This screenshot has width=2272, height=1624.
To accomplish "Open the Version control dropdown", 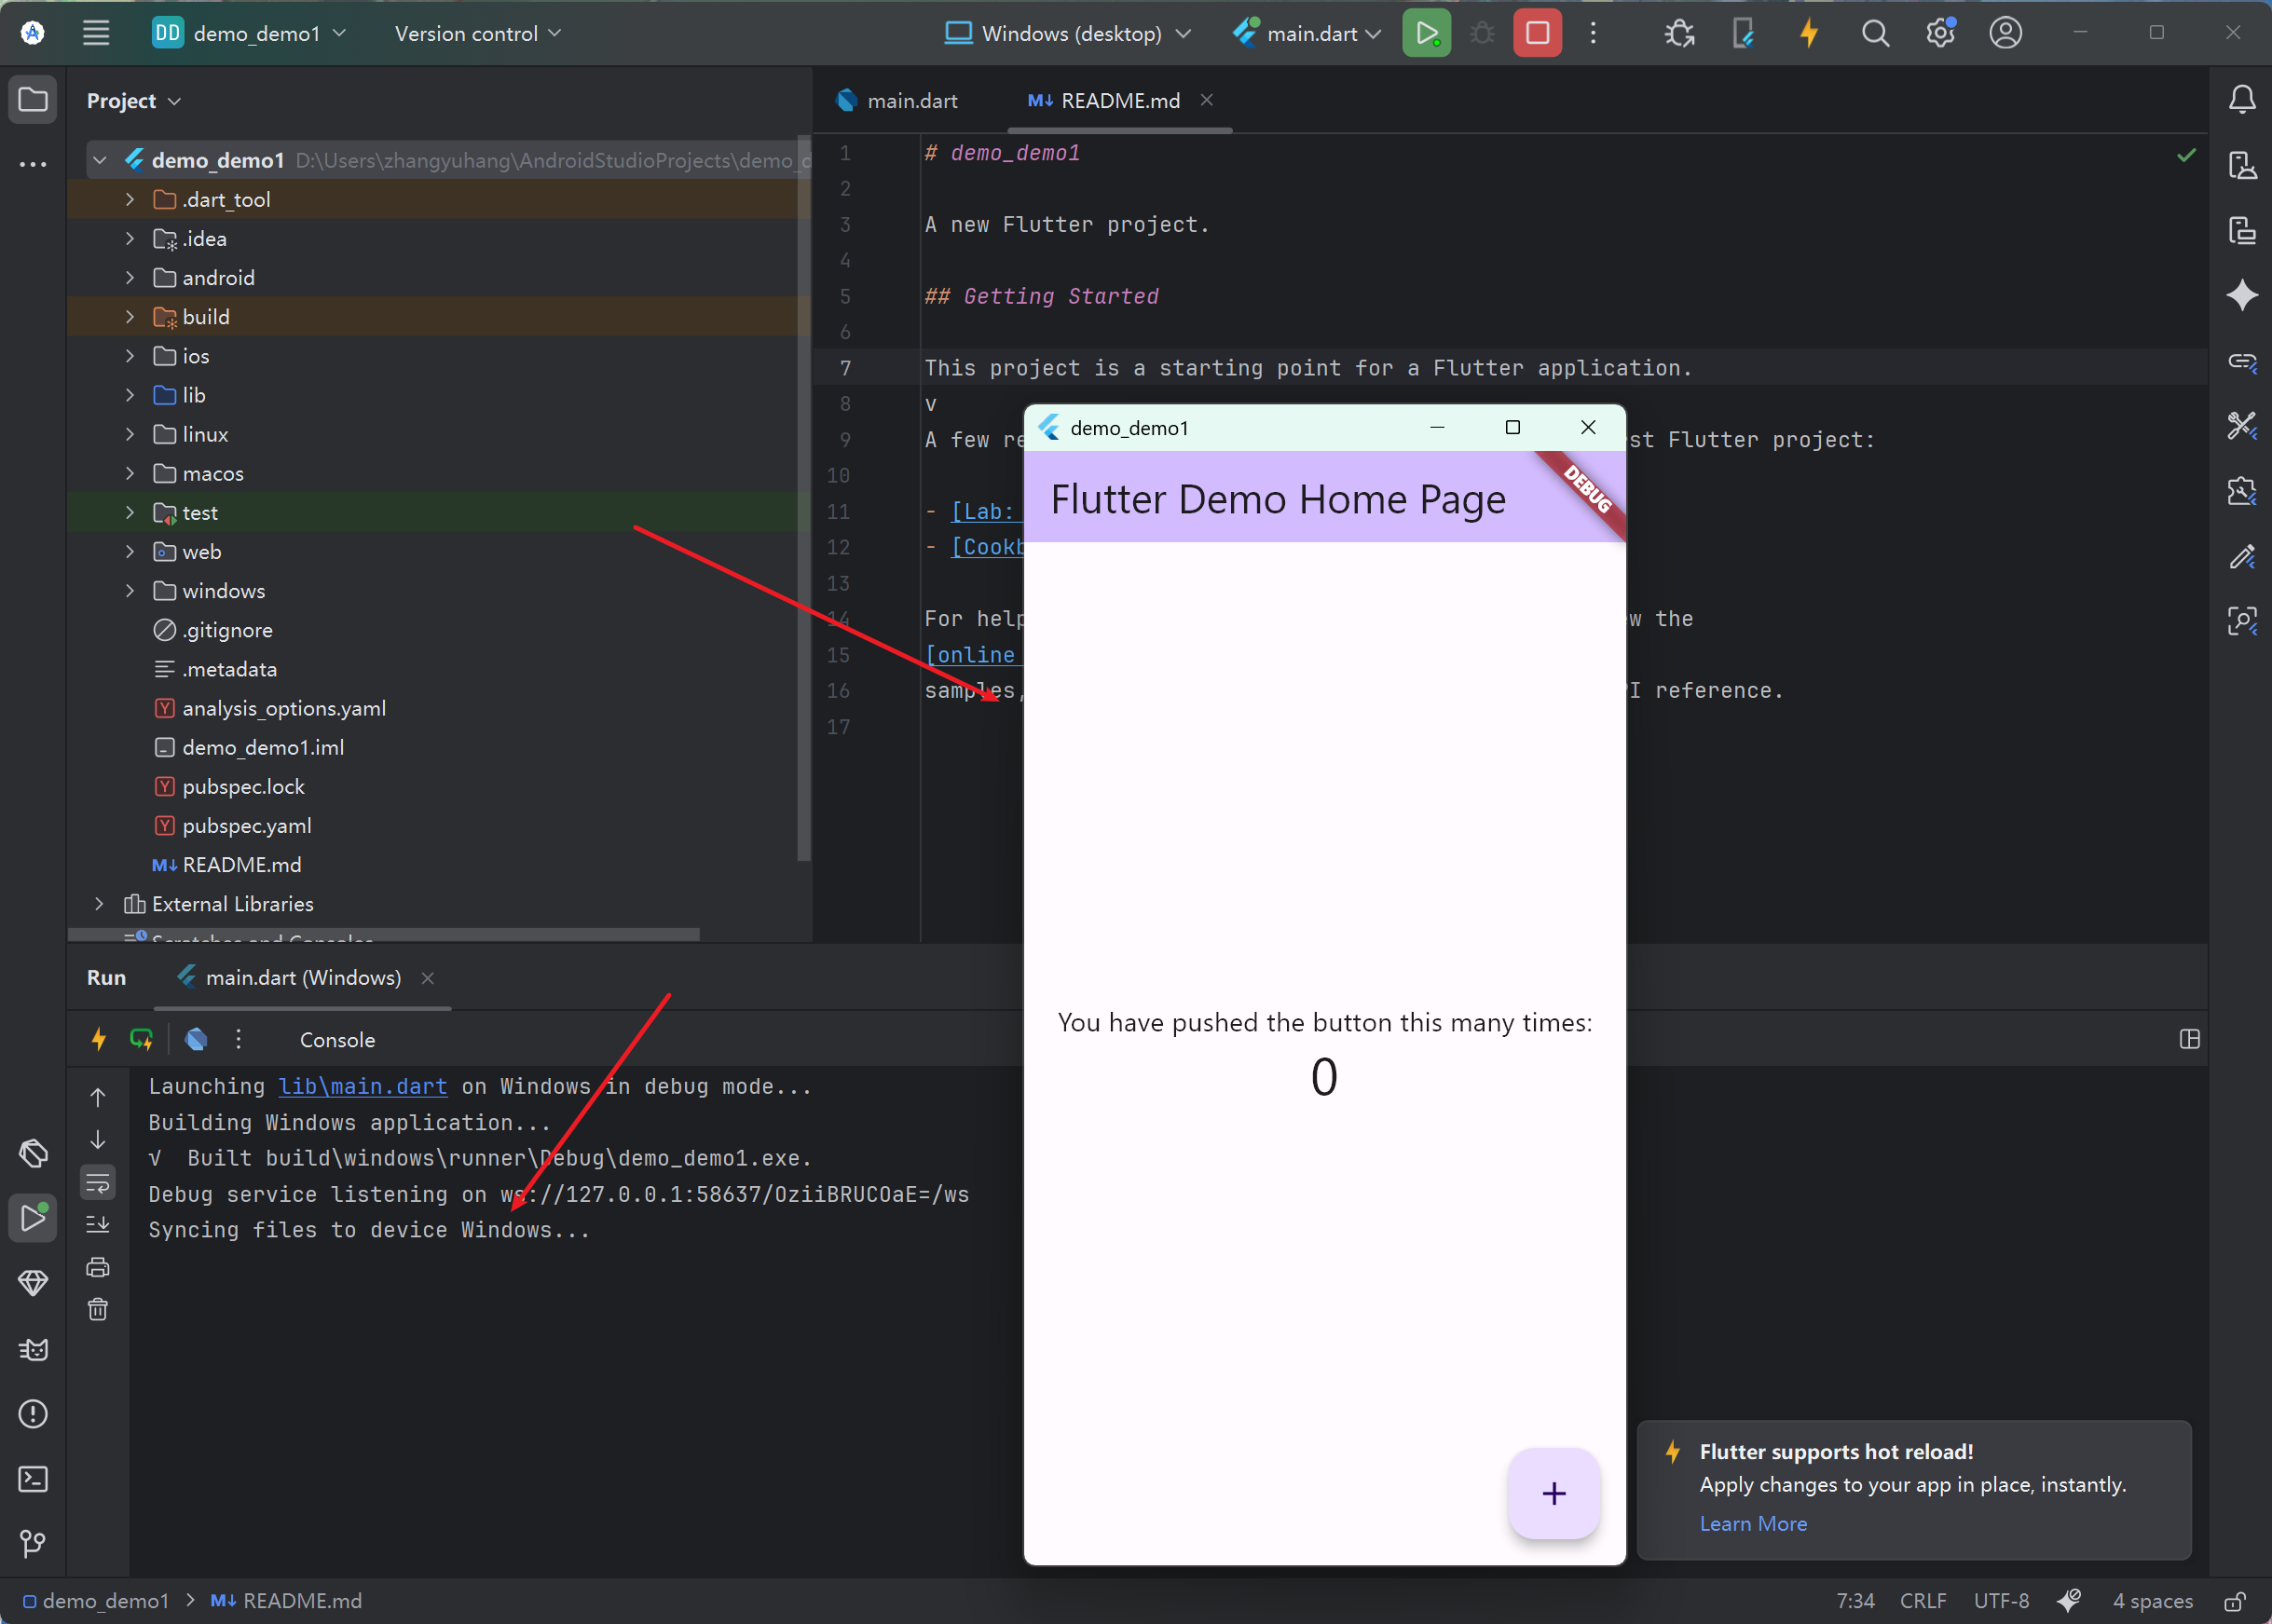I will (x=478, y=33).
